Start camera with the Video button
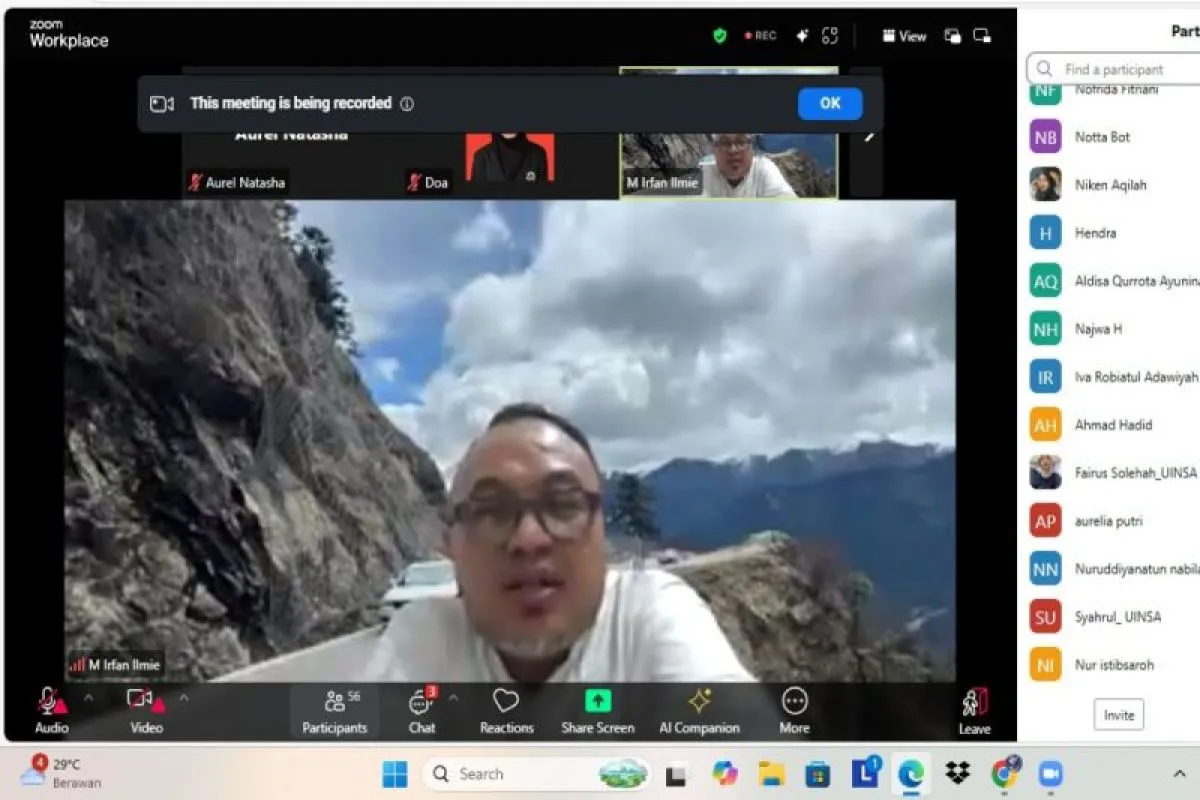1200x800 pixels. click(146, 710)
